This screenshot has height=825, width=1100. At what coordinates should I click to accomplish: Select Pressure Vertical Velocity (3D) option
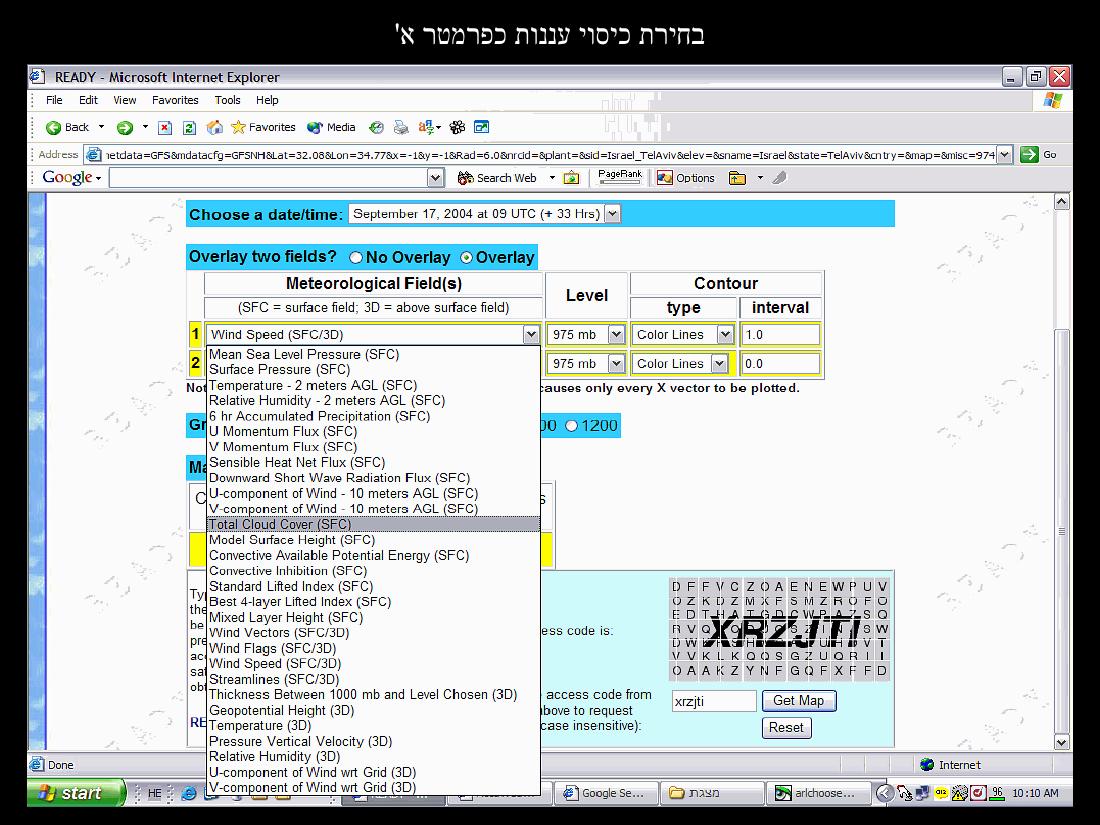pos(373,741)
